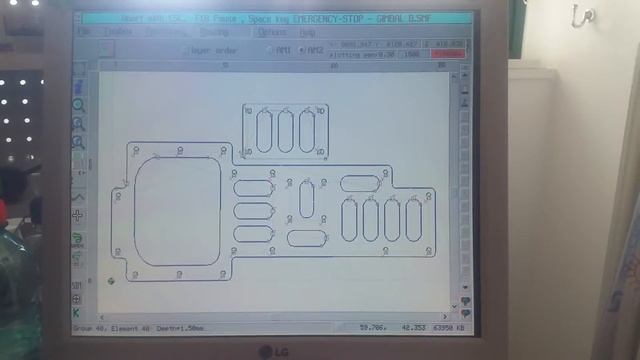Open the File menu in menu bar
This screenshot has height=360, width=640.
tap(84, 31)
